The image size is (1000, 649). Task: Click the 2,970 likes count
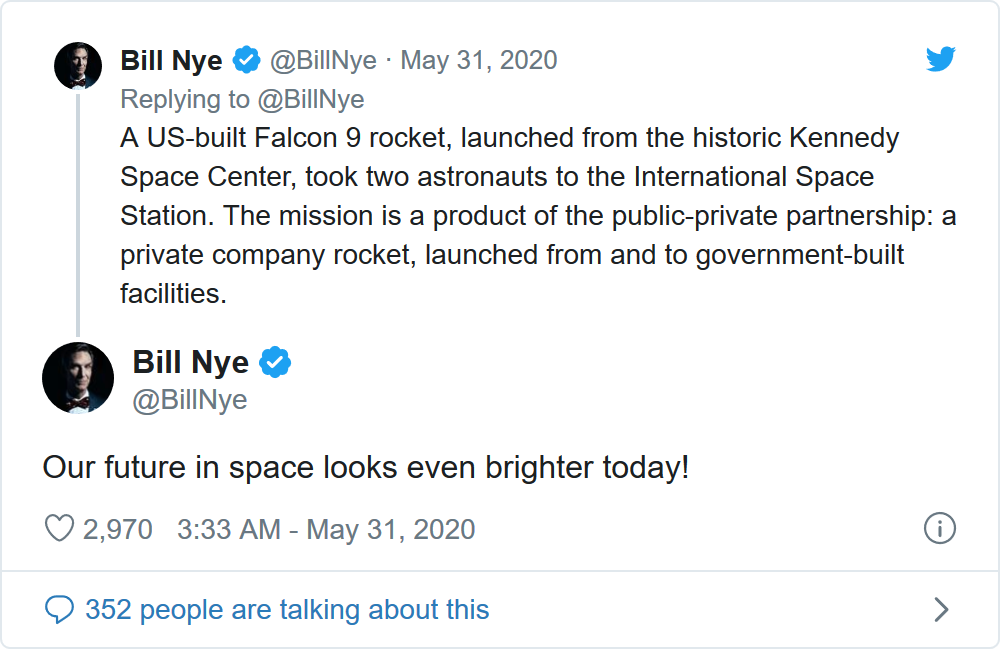118,528
